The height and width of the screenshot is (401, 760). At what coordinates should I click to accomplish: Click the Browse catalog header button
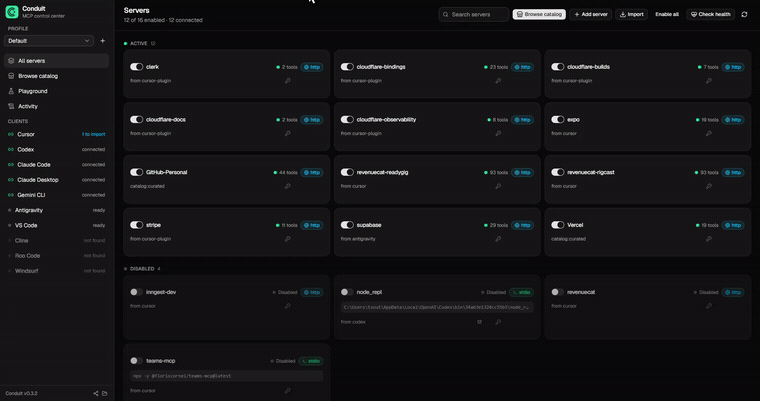click(539, 15)
